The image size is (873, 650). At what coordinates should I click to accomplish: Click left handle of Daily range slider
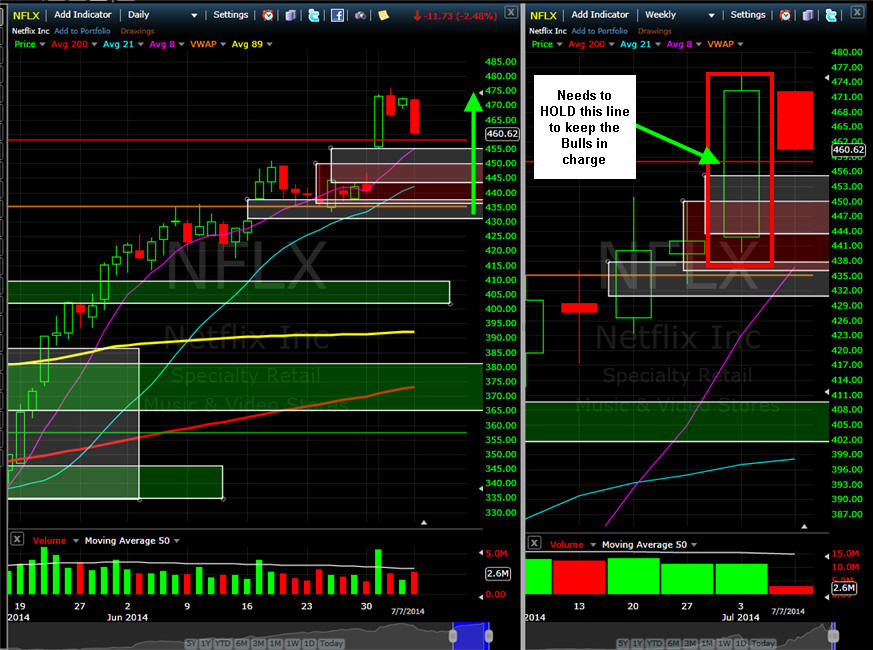pos(453,636)
